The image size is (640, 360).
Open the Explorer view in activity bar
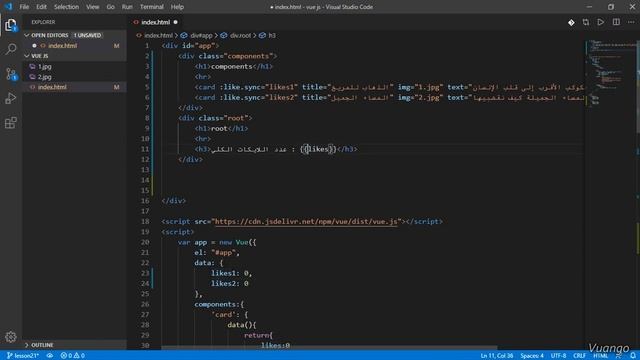11,25
